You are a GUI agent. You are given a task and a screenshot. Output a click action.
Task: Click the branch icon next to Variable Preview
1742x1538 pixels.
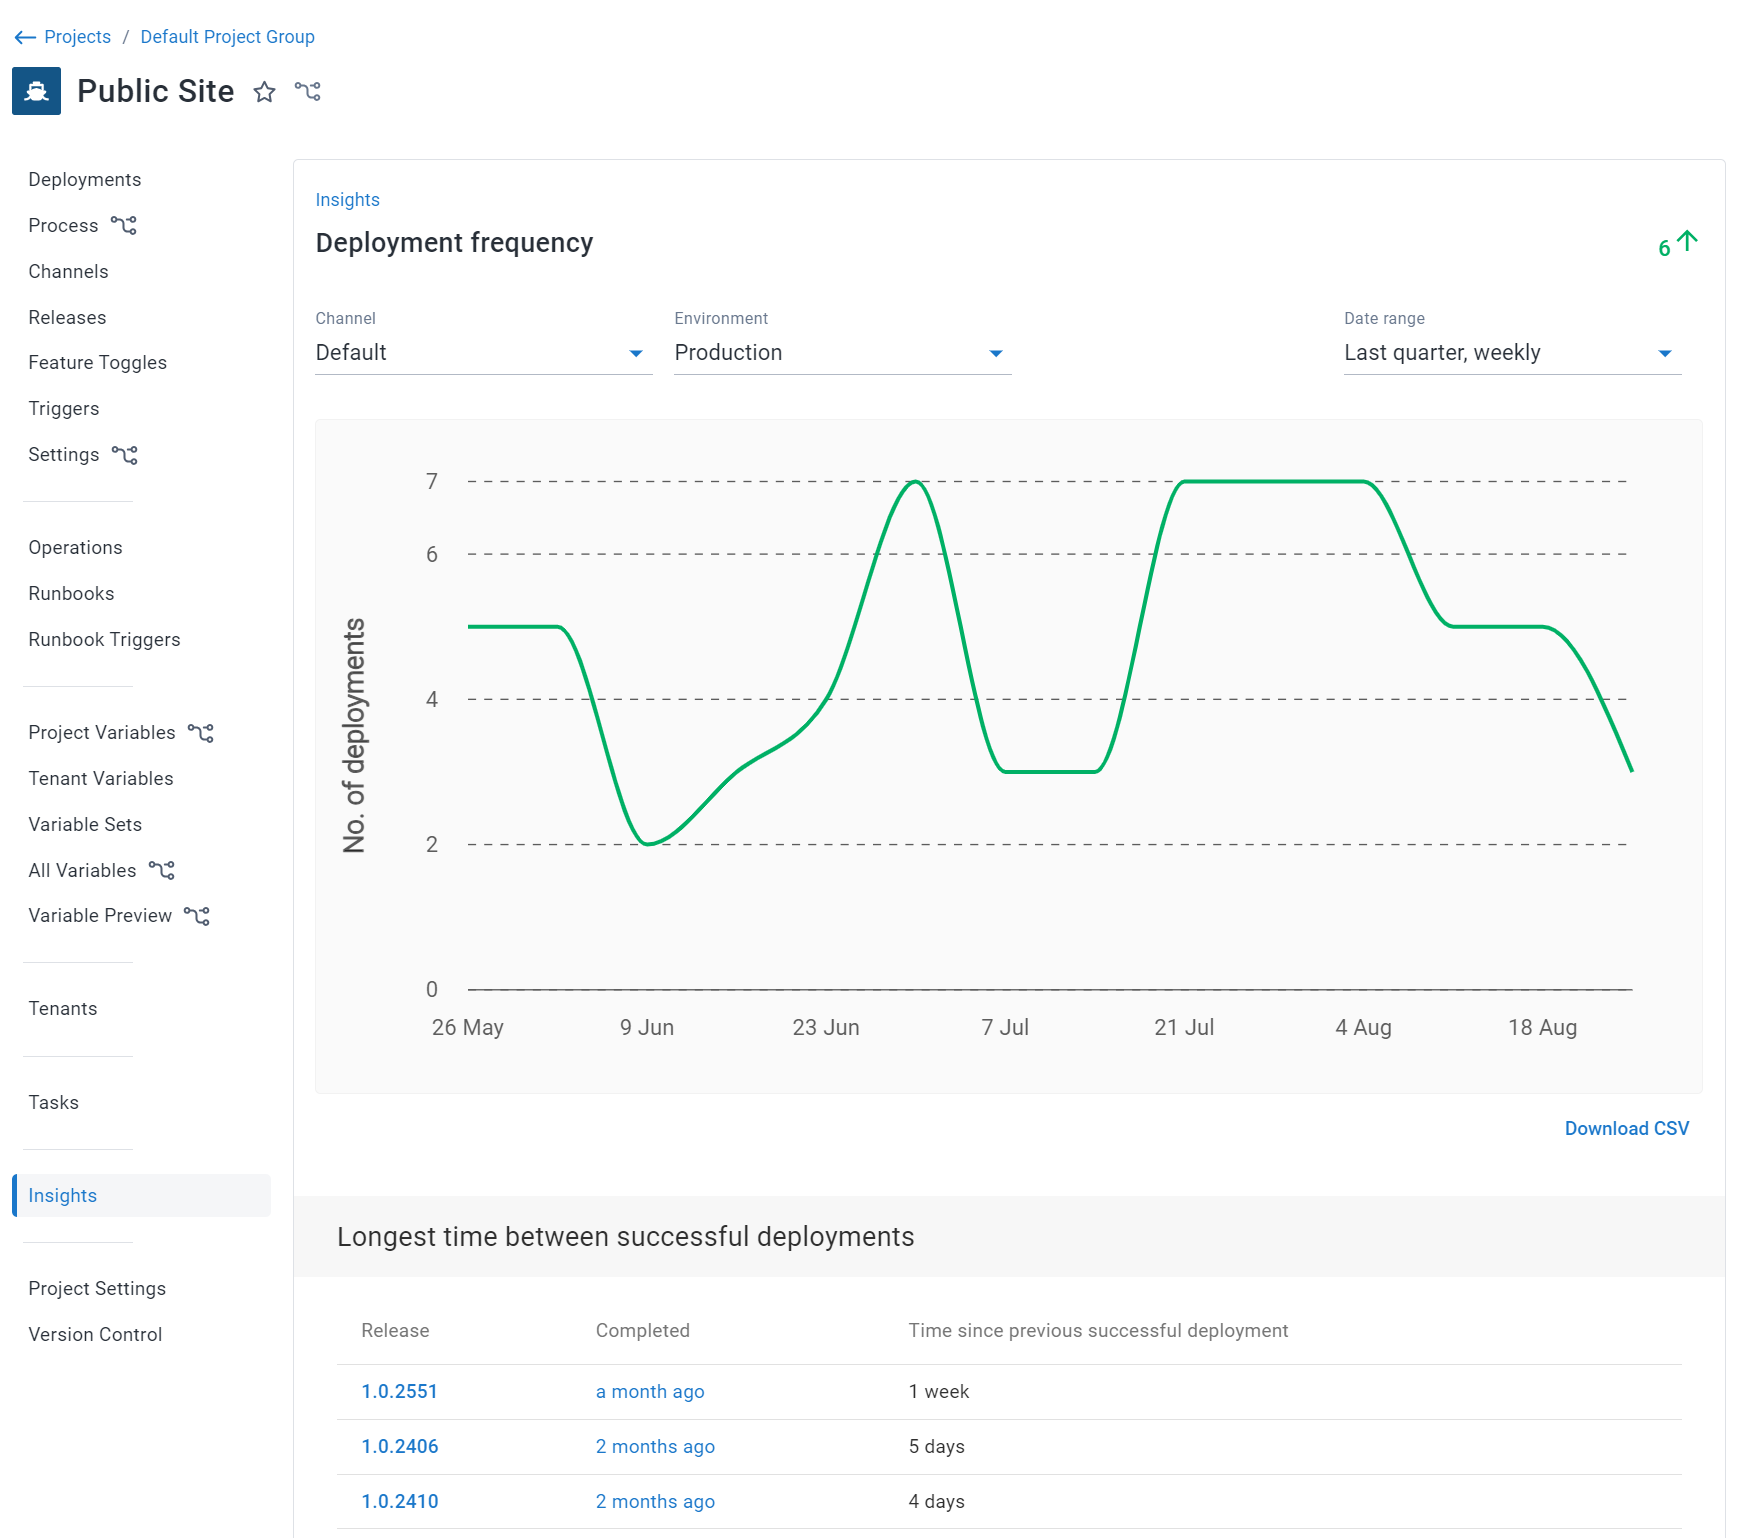(x=198, y=915)
